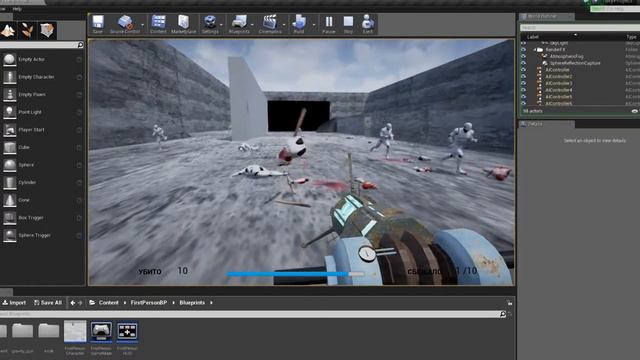Click the Cube shape icon
This screenshot has width=640, height=360.
(9, 147)
